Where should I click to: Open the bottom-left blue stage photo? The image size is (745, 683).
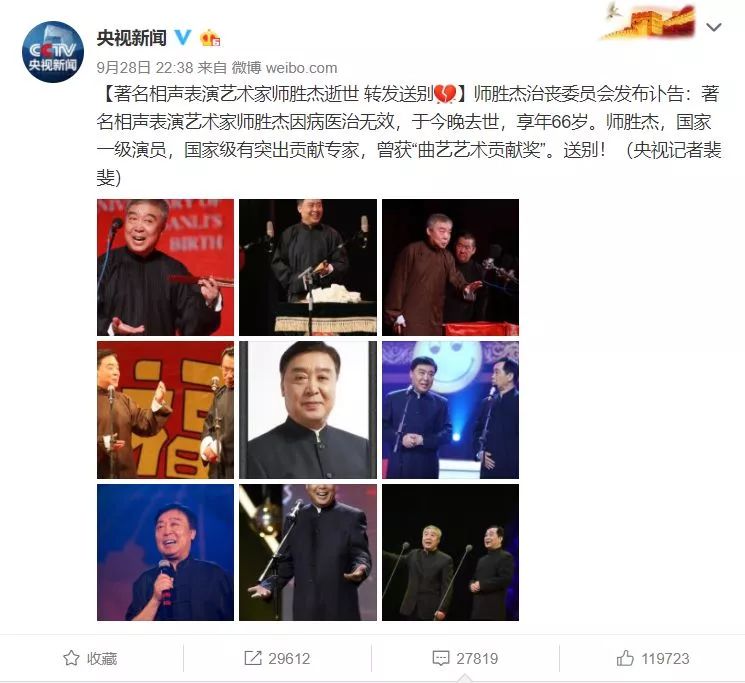165,552
